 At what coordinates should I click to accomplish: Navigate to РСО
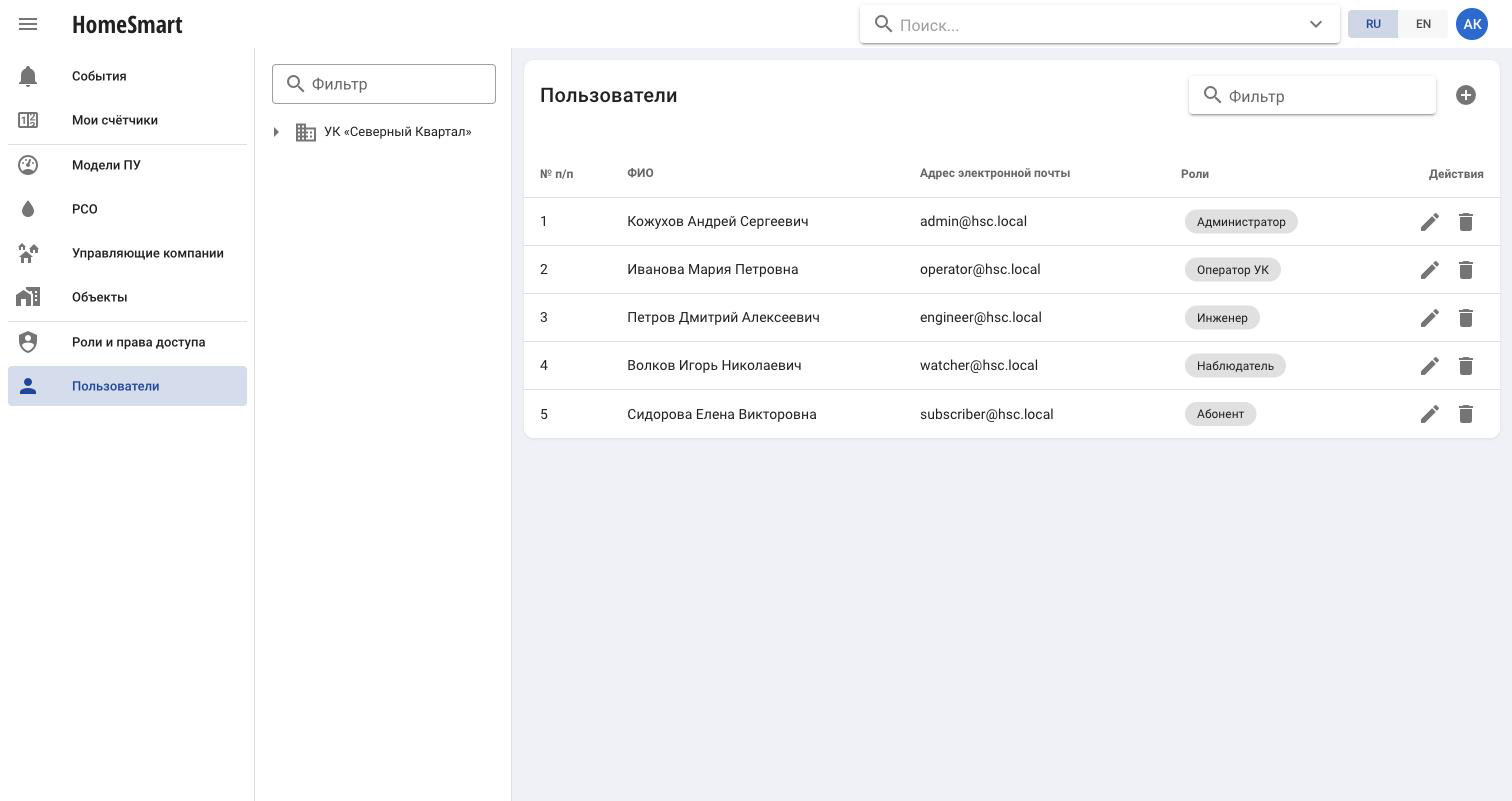point(128,209)
